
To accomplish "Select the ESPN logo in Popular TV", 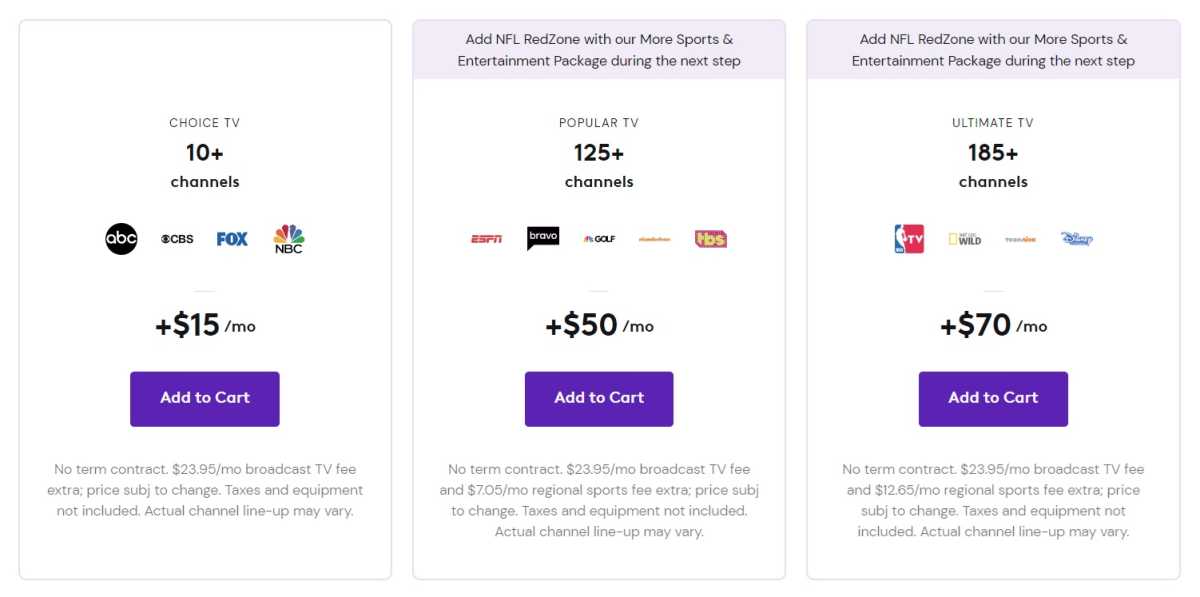I will [x=486, y=238].
